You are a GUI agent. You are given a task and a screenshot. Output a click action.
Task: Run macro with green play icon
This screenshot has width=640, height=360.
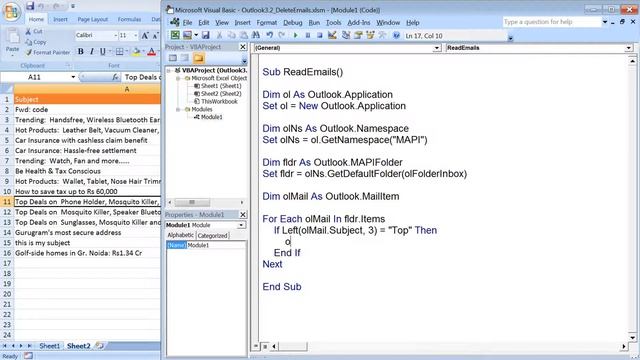pyautogui.click(x=296, y=36)
